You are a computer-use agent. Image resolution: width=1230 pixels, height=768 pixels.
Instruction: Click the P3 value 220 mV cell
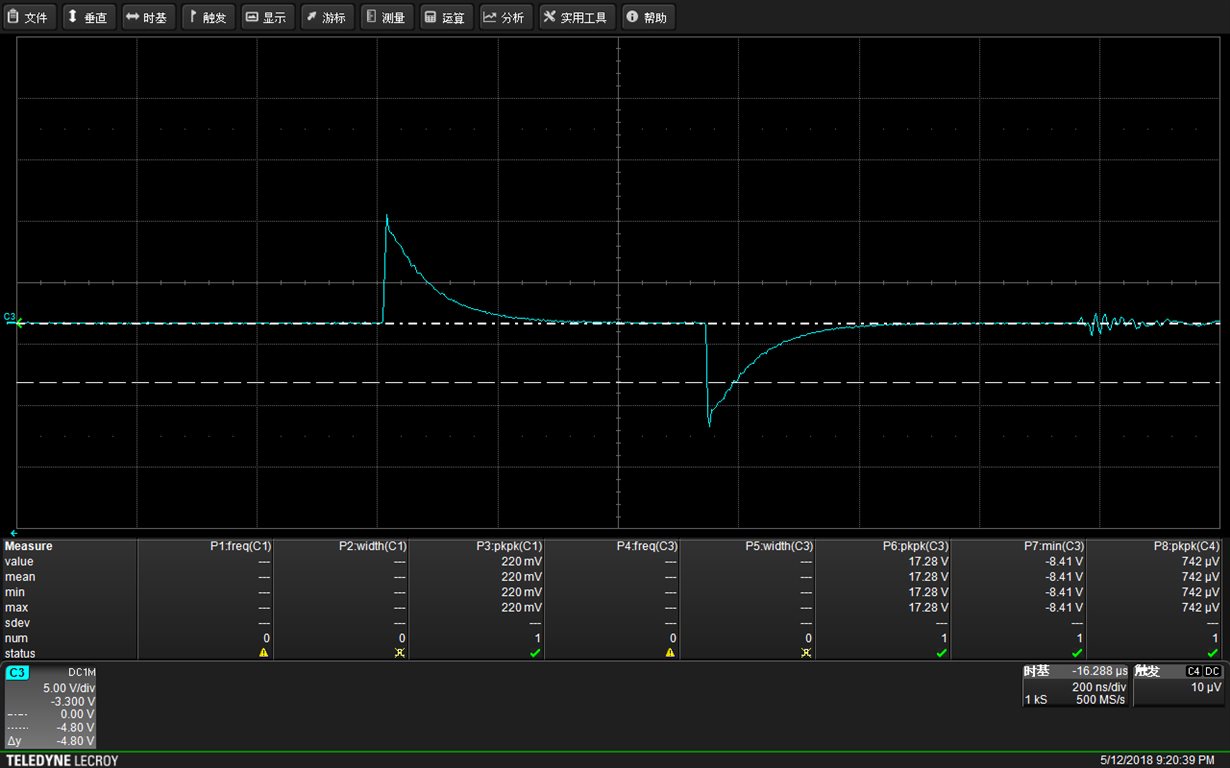pyautogui.click(x=522, y=561)
